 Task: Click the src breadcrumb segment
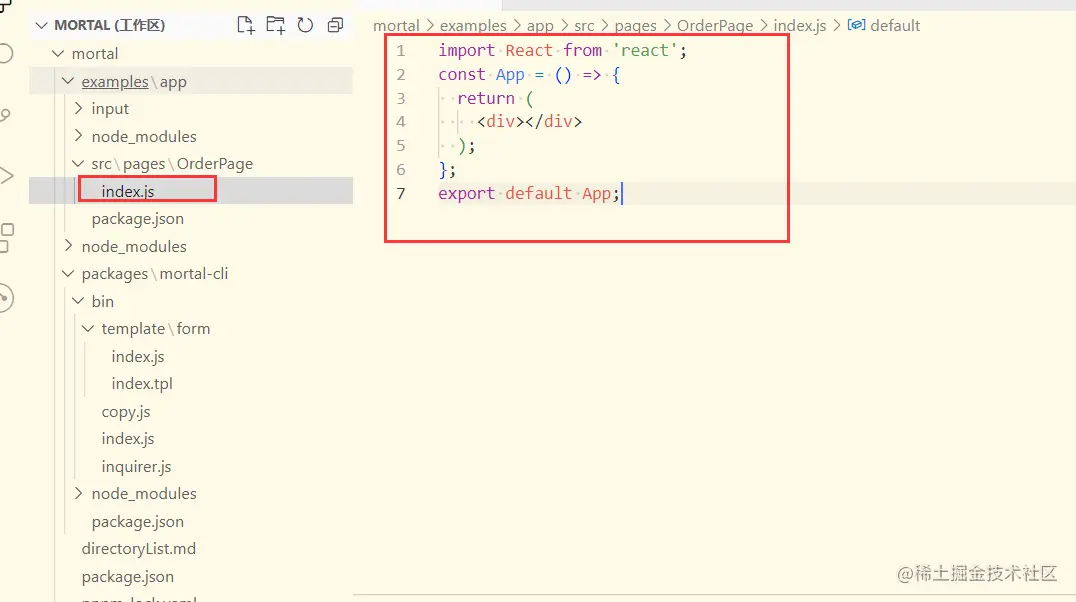(x=584, y=25)
